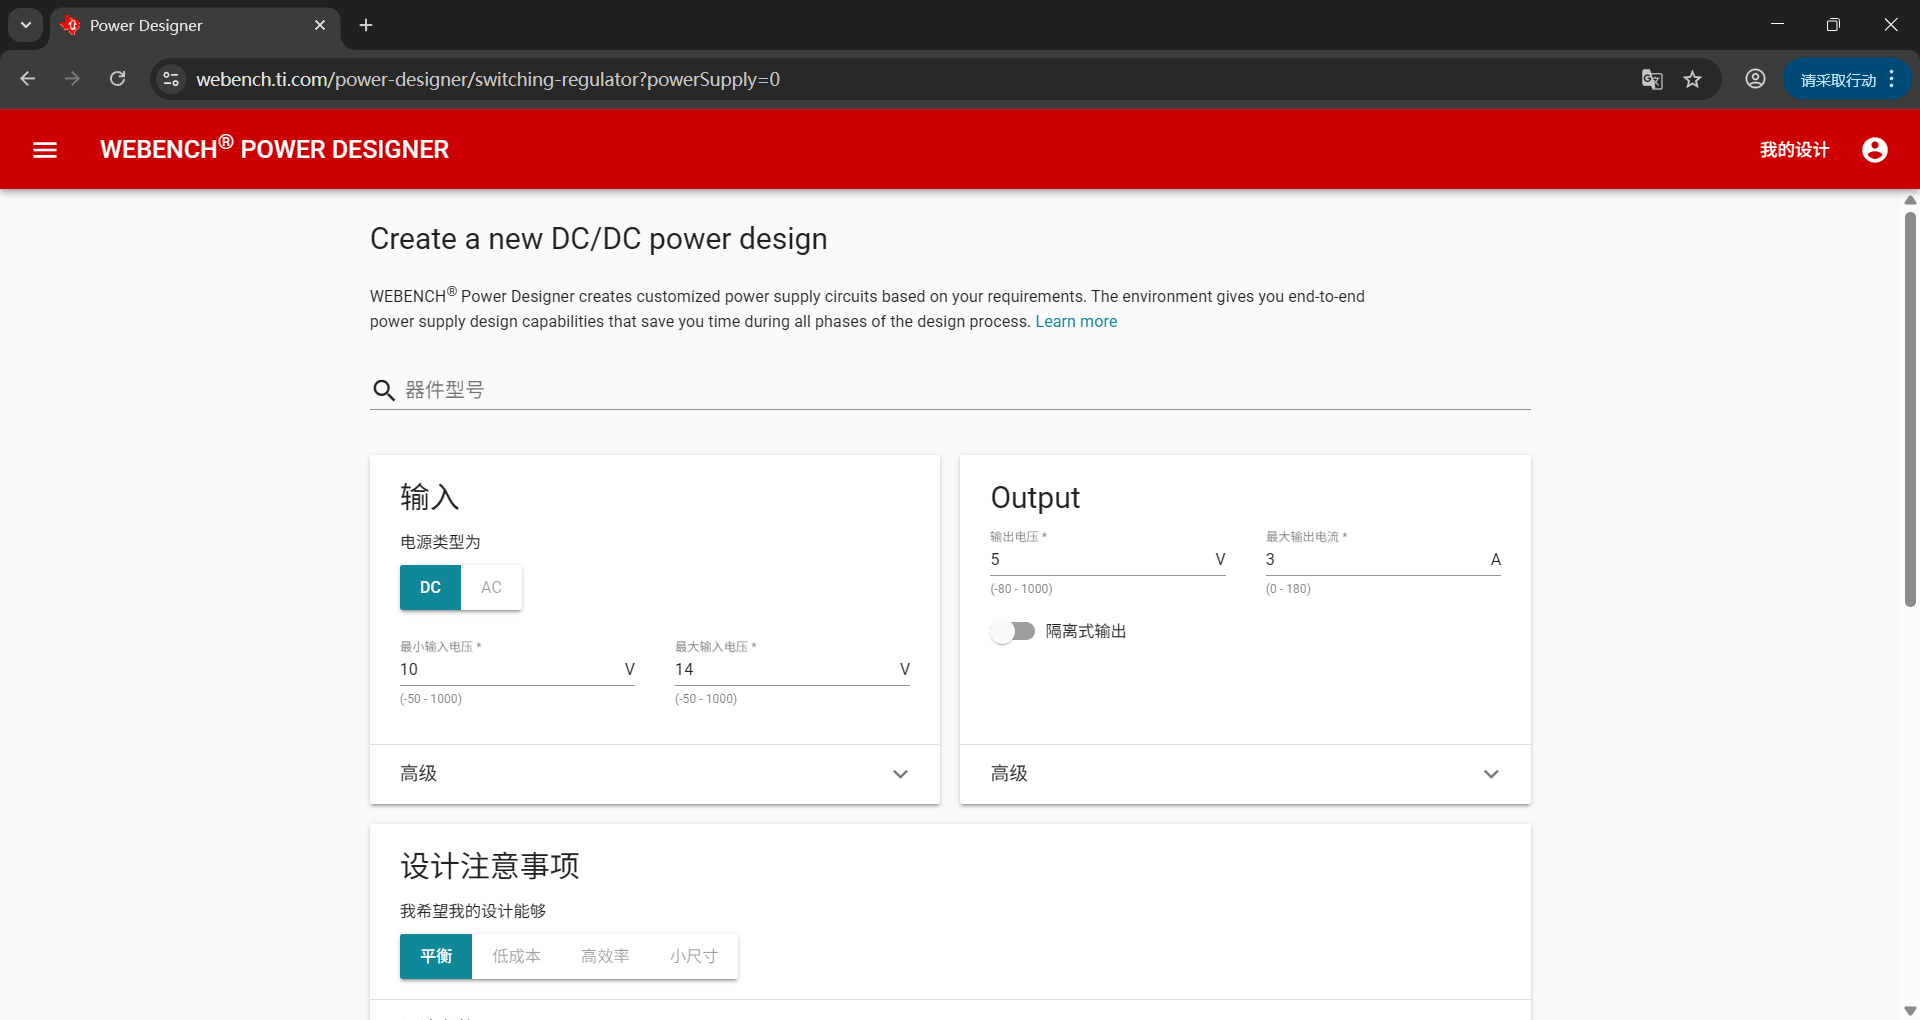
Task: Click the 我希望我的设计能够 label
Action: pos(473,911)
